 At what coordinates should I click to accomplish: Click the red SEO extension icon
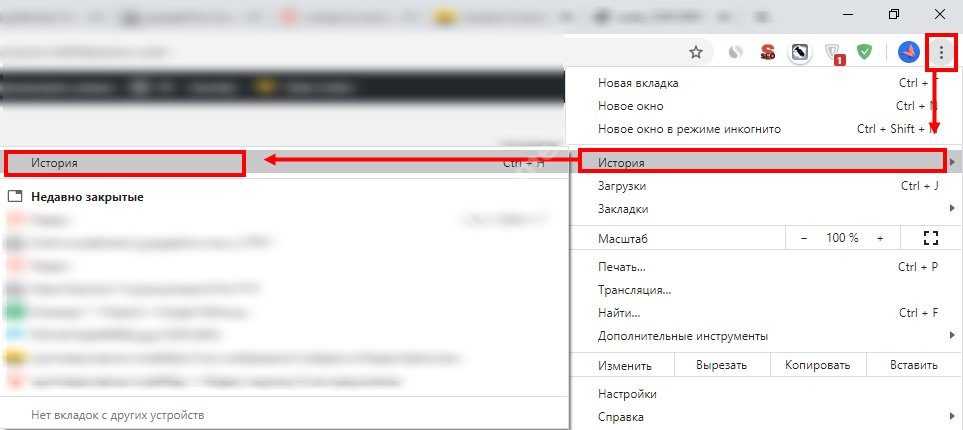tap(768, 52)
